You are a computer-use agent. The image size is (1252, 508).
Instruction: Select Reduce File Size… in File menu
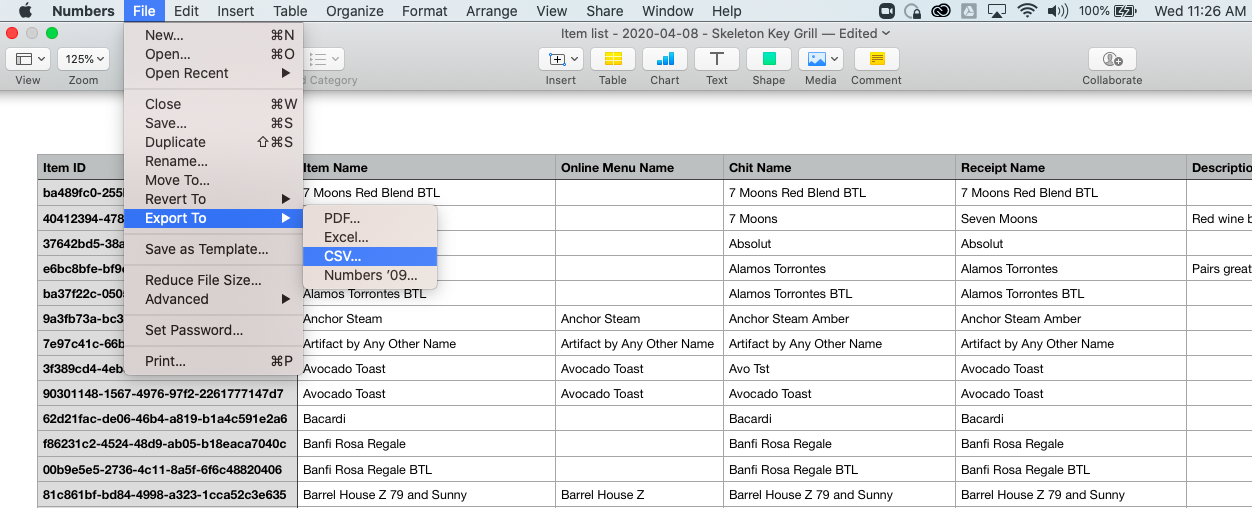(x=203, y=280)
